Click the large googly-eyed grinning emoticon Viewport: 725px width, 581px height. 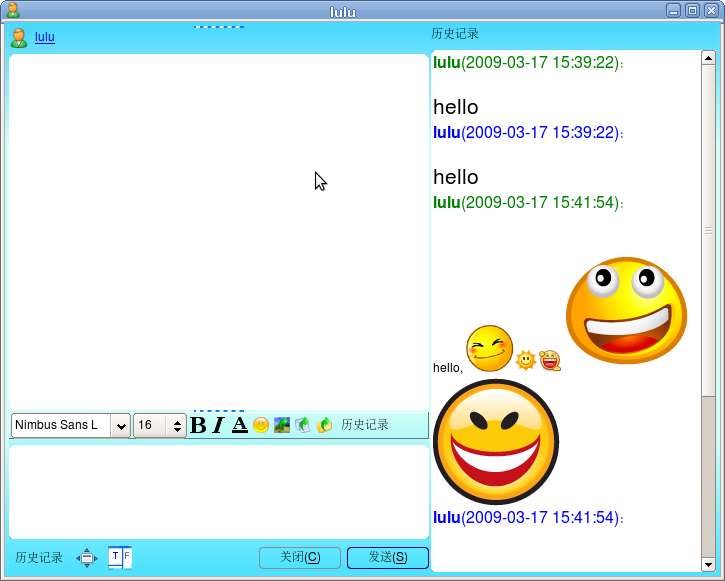[x=627, y=310]
